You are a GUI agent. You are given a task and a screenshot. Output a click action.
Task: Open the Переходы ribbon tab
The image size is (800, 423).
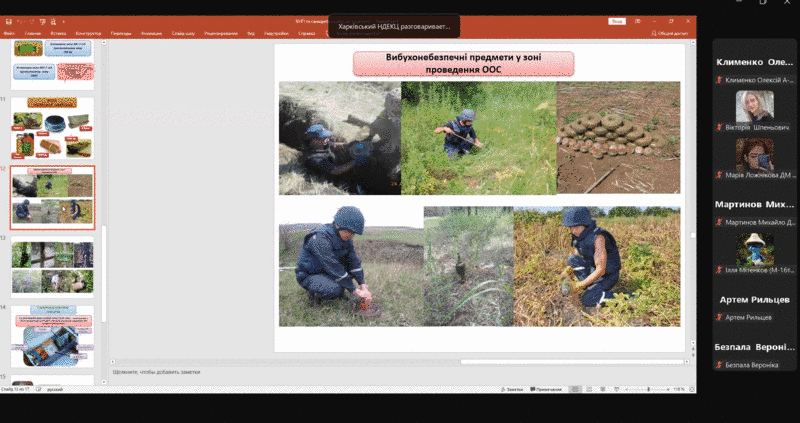[121, 34]
